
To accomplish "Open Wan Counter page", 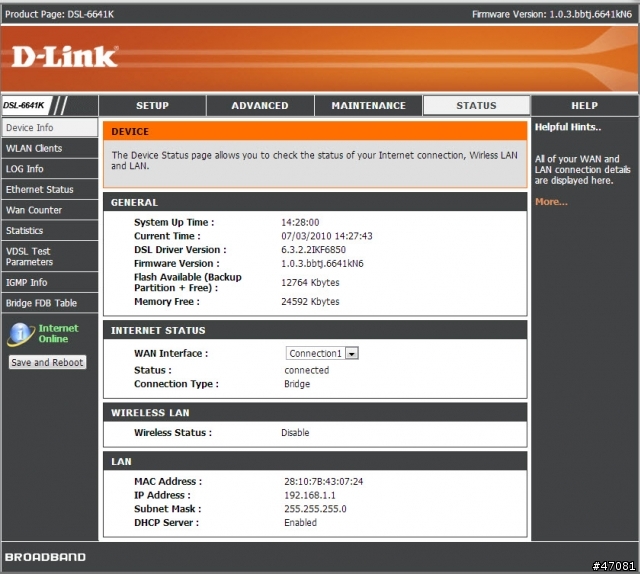I will tap(49, 210).
